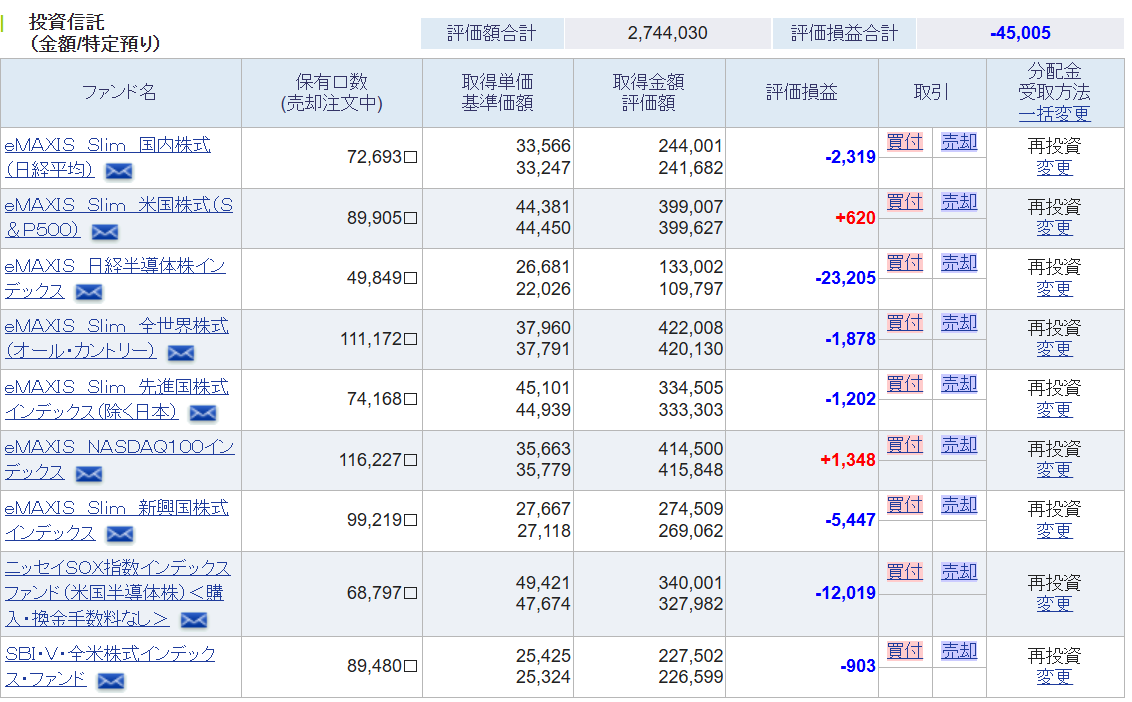The height and width of the screenshot is (702, 1132).
Task: Select 評価額合計 value 2,744,030
Action: pos(667,33)
